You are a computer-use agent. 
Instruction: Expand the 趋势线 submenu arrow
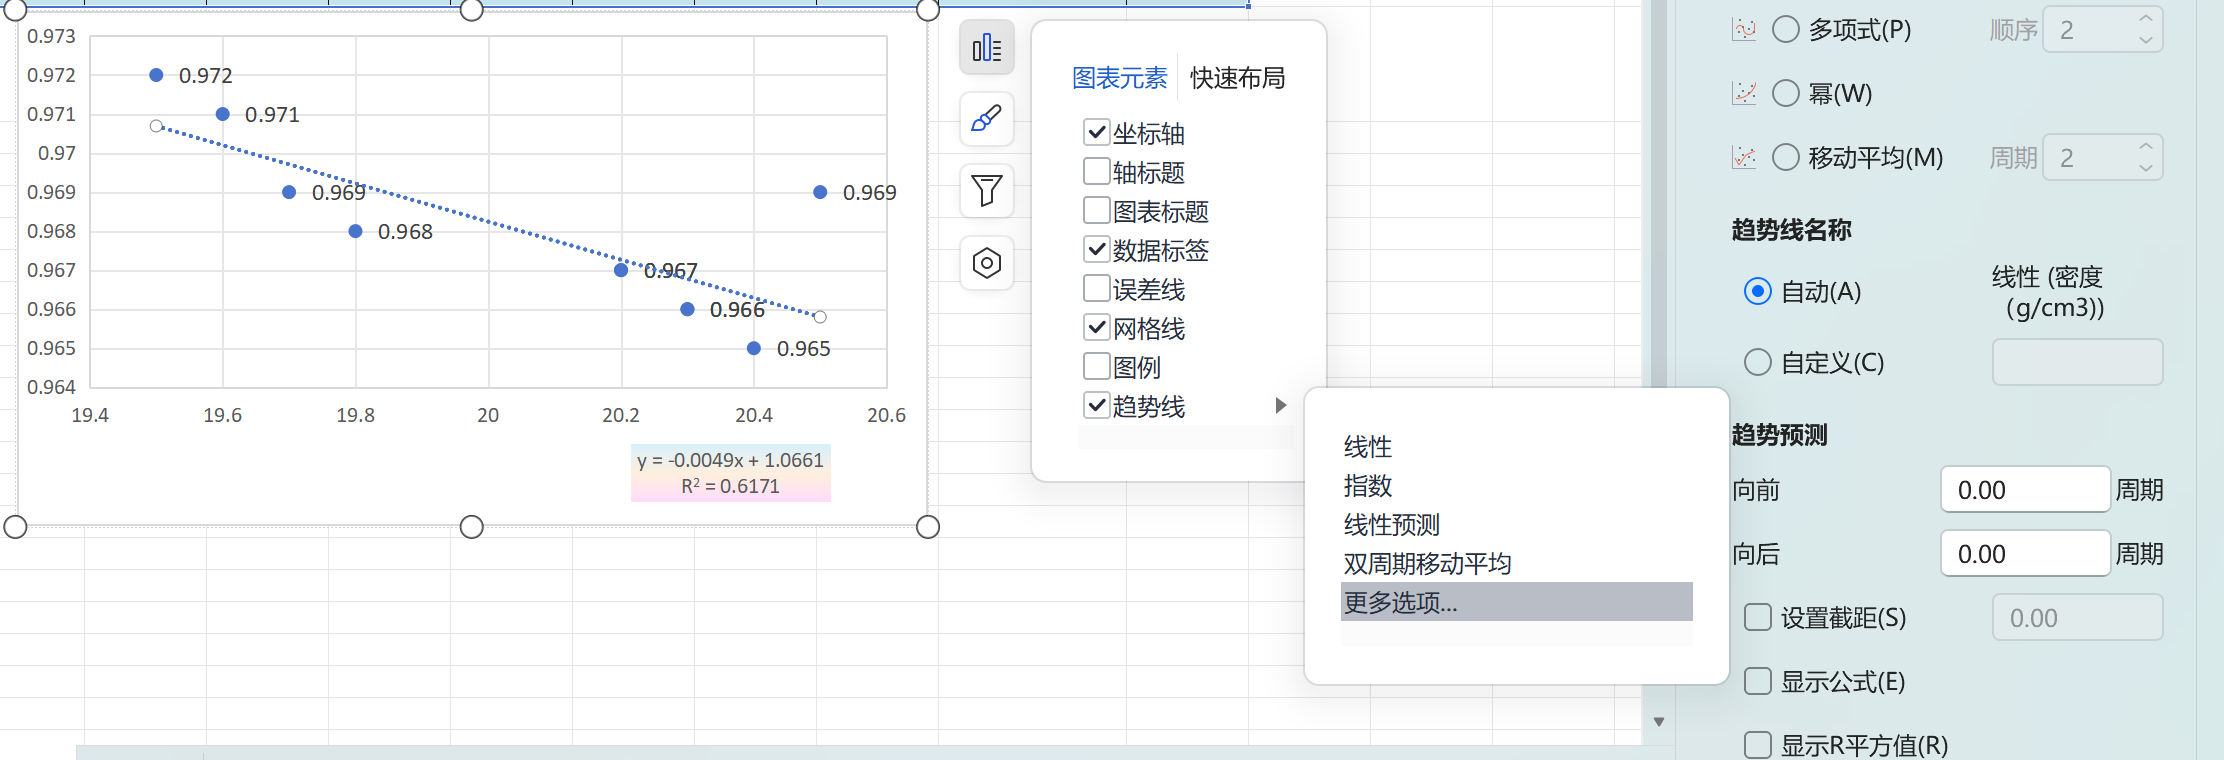[1280, 405]
